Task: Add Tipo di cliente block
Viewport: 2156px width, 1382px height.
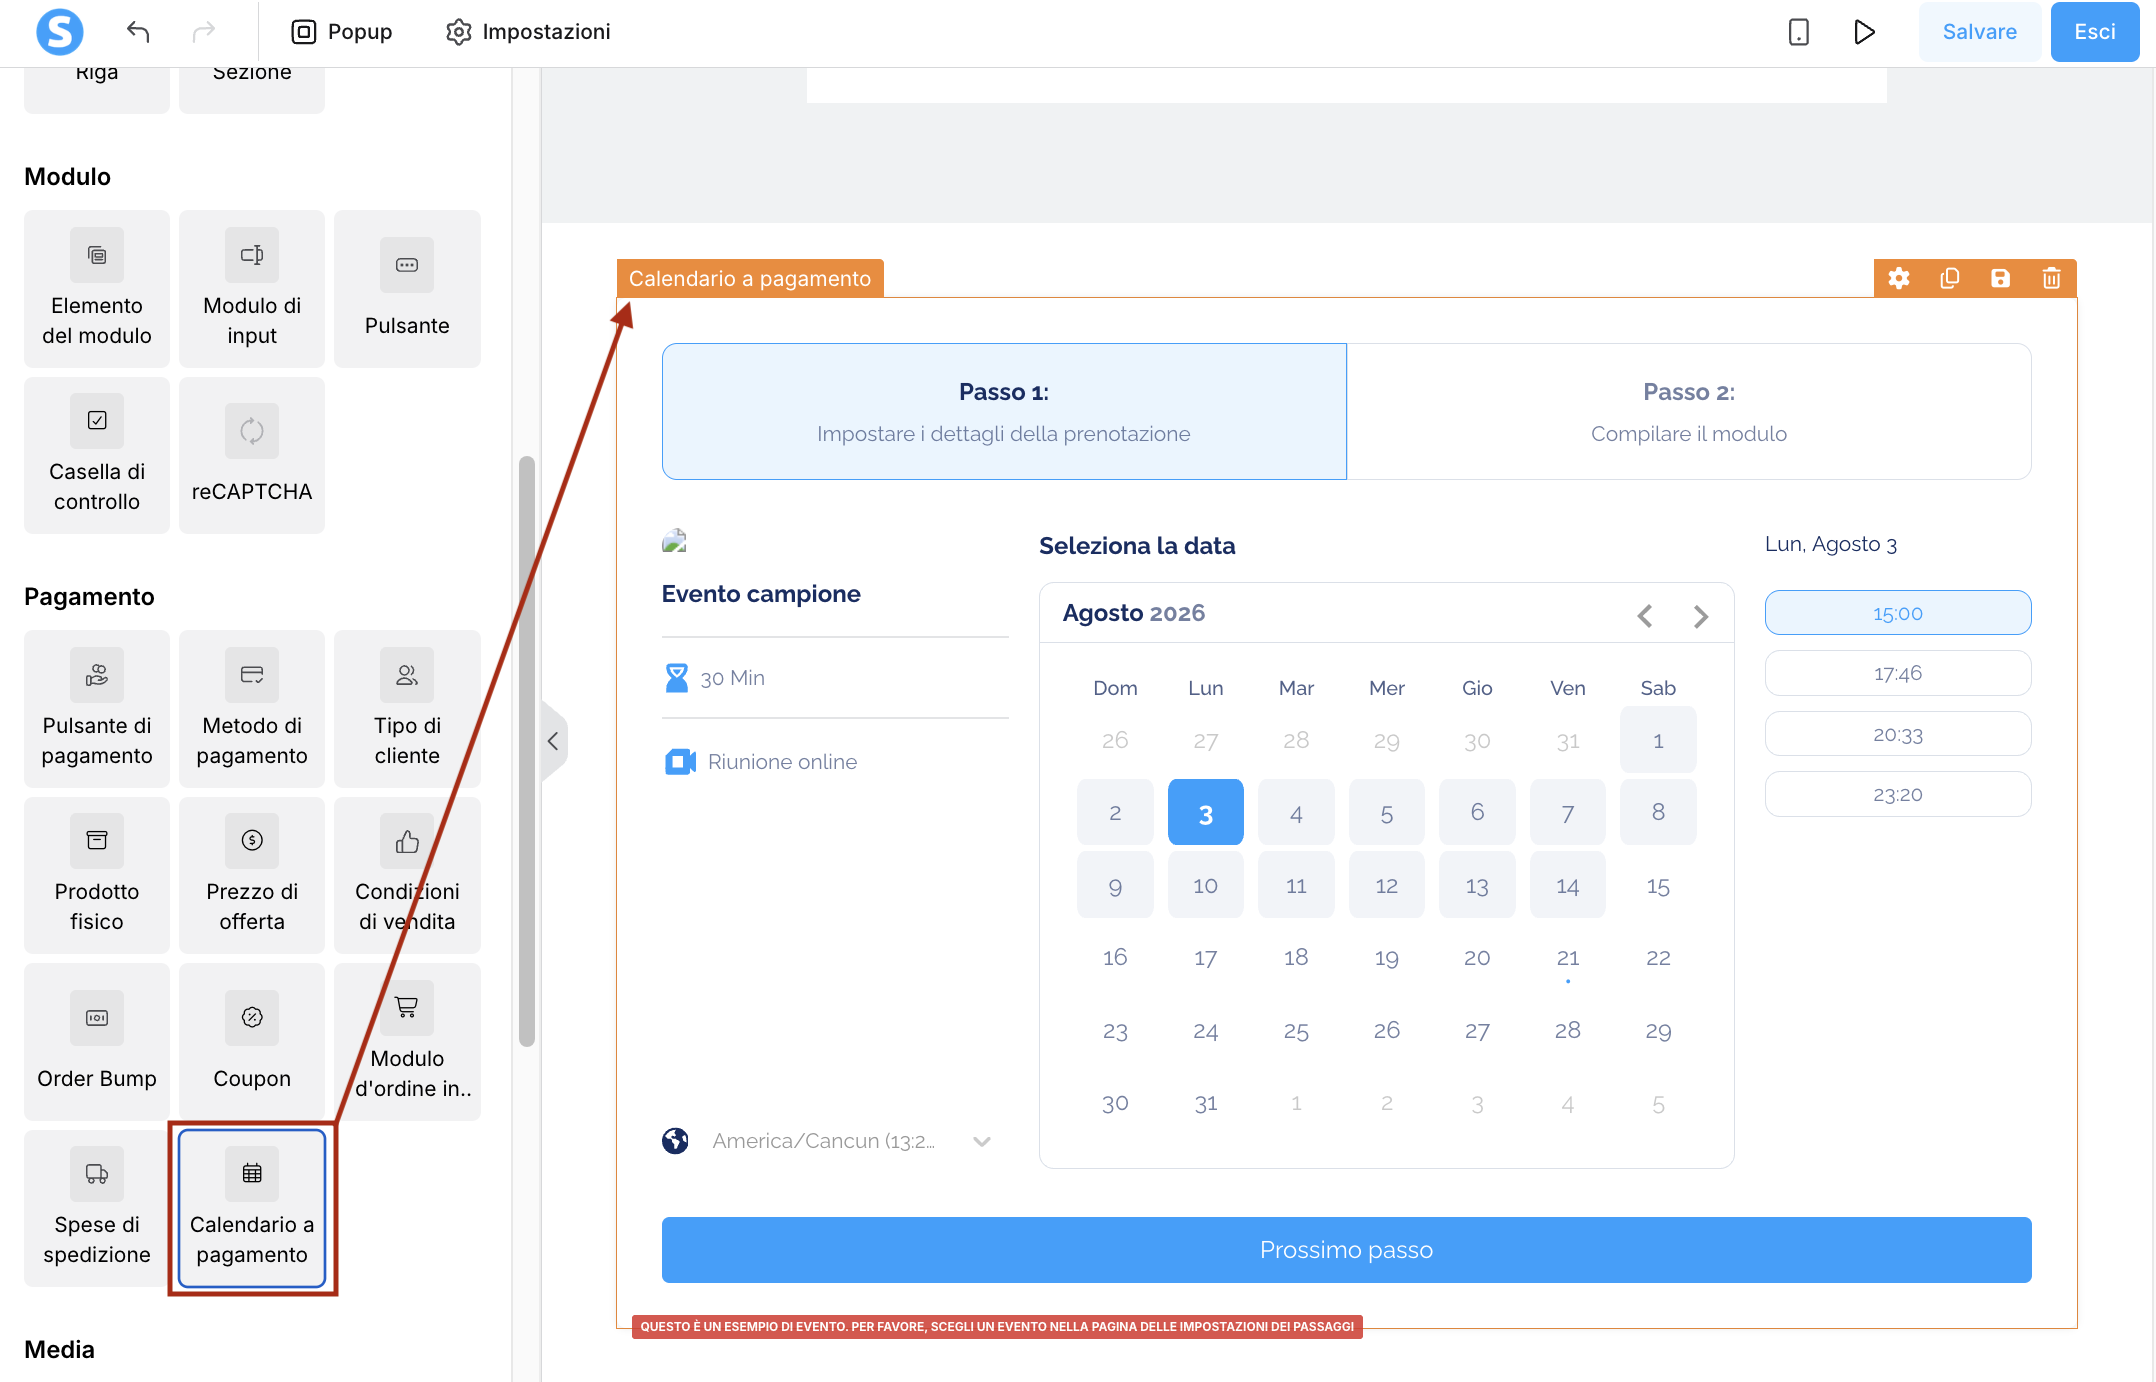Action: (x=407, y=708)
